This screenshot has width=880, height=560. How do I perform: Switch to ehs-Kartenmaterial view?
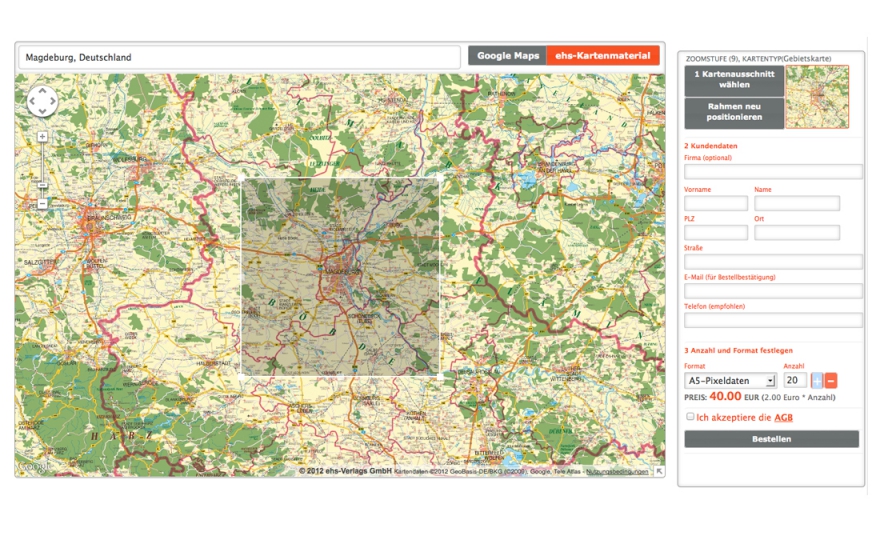[x=603, y=56]
